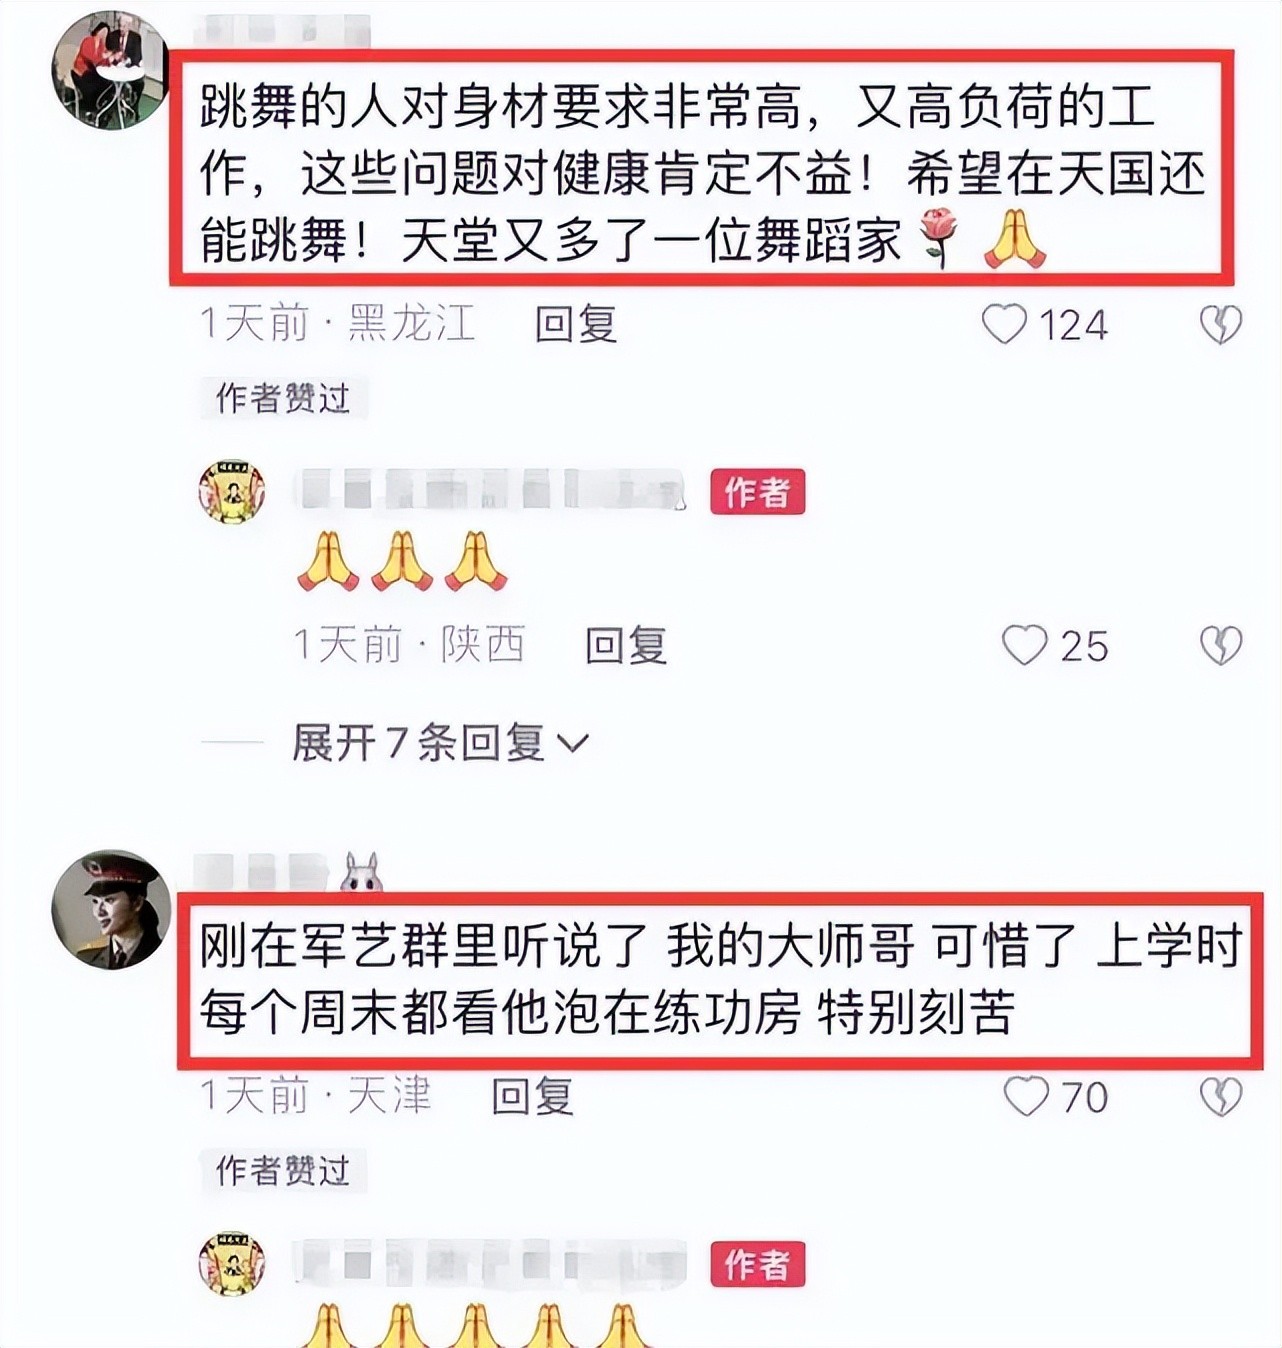Screen dimensions: 1282x1348
Task: Open the author's avatar on bottom reply
Action: [232, 1264]
